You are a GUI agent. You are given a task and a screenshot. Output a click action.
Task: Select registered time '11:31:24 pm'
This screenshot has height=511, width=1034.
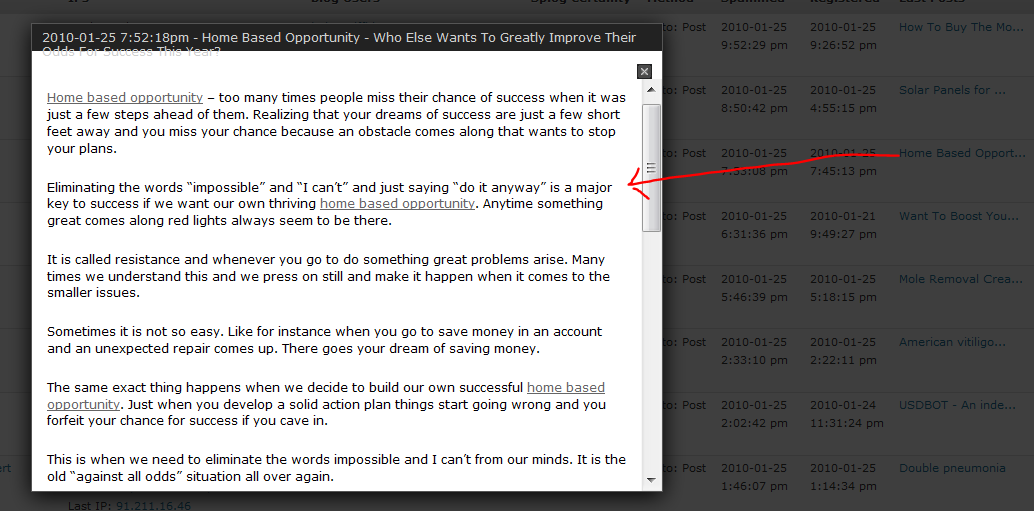[847, 423]
